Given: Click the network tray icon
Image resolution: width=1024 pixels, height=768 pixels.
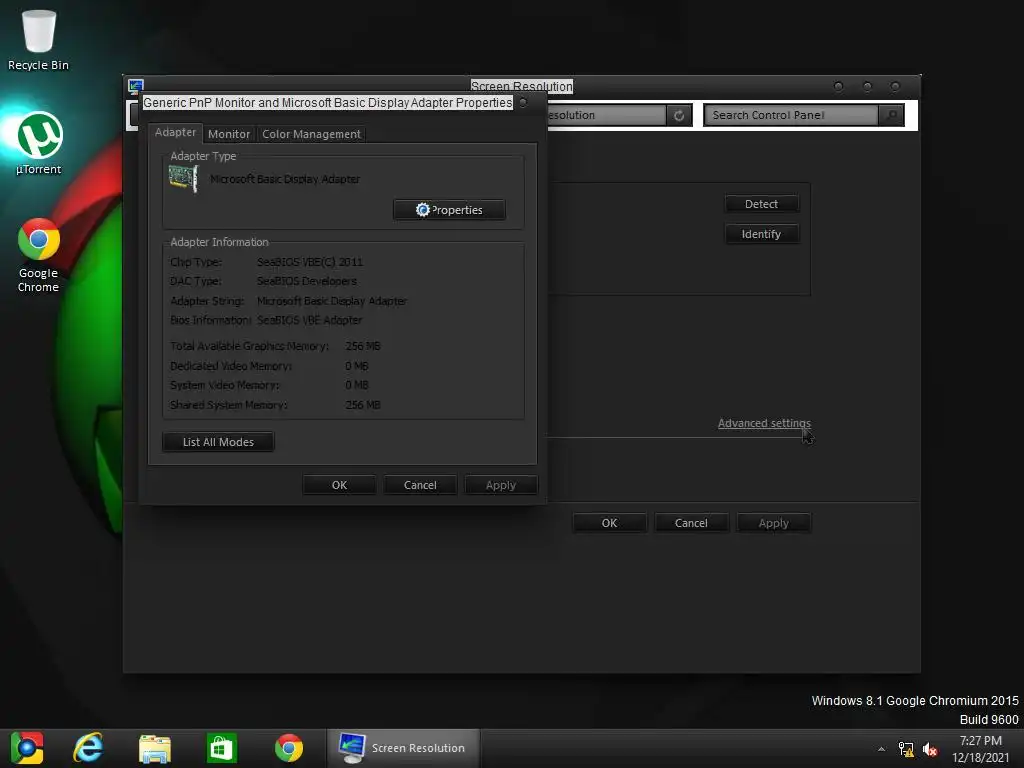Looking at the screenshot, I should point(906,749).
